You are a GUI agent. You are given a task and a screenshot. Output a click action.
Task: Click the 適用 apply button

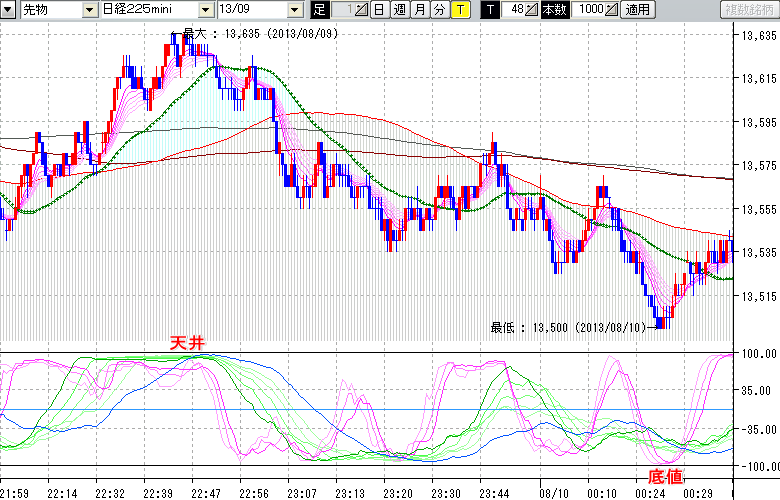point(637,10)
